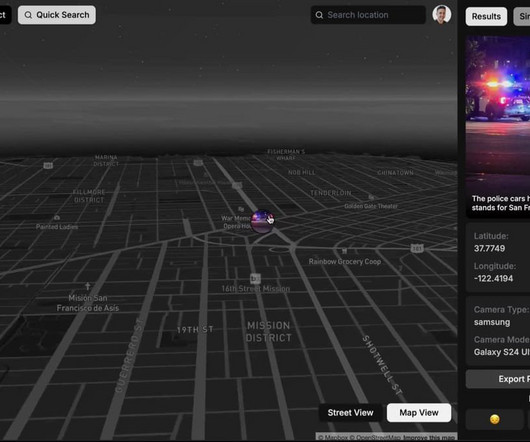Image resolution: width=530 pixels, height=442 pixels.
Task: Open the police cars result image
Action: pos(498,127)
